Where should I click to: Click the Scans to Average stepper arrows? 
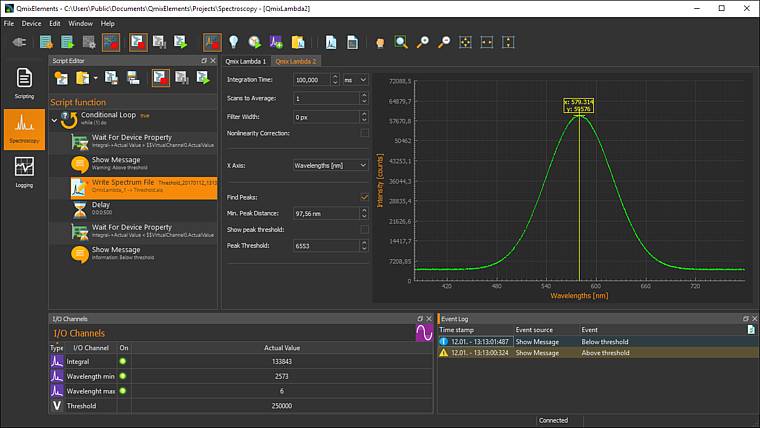click(x=364, y=98)
